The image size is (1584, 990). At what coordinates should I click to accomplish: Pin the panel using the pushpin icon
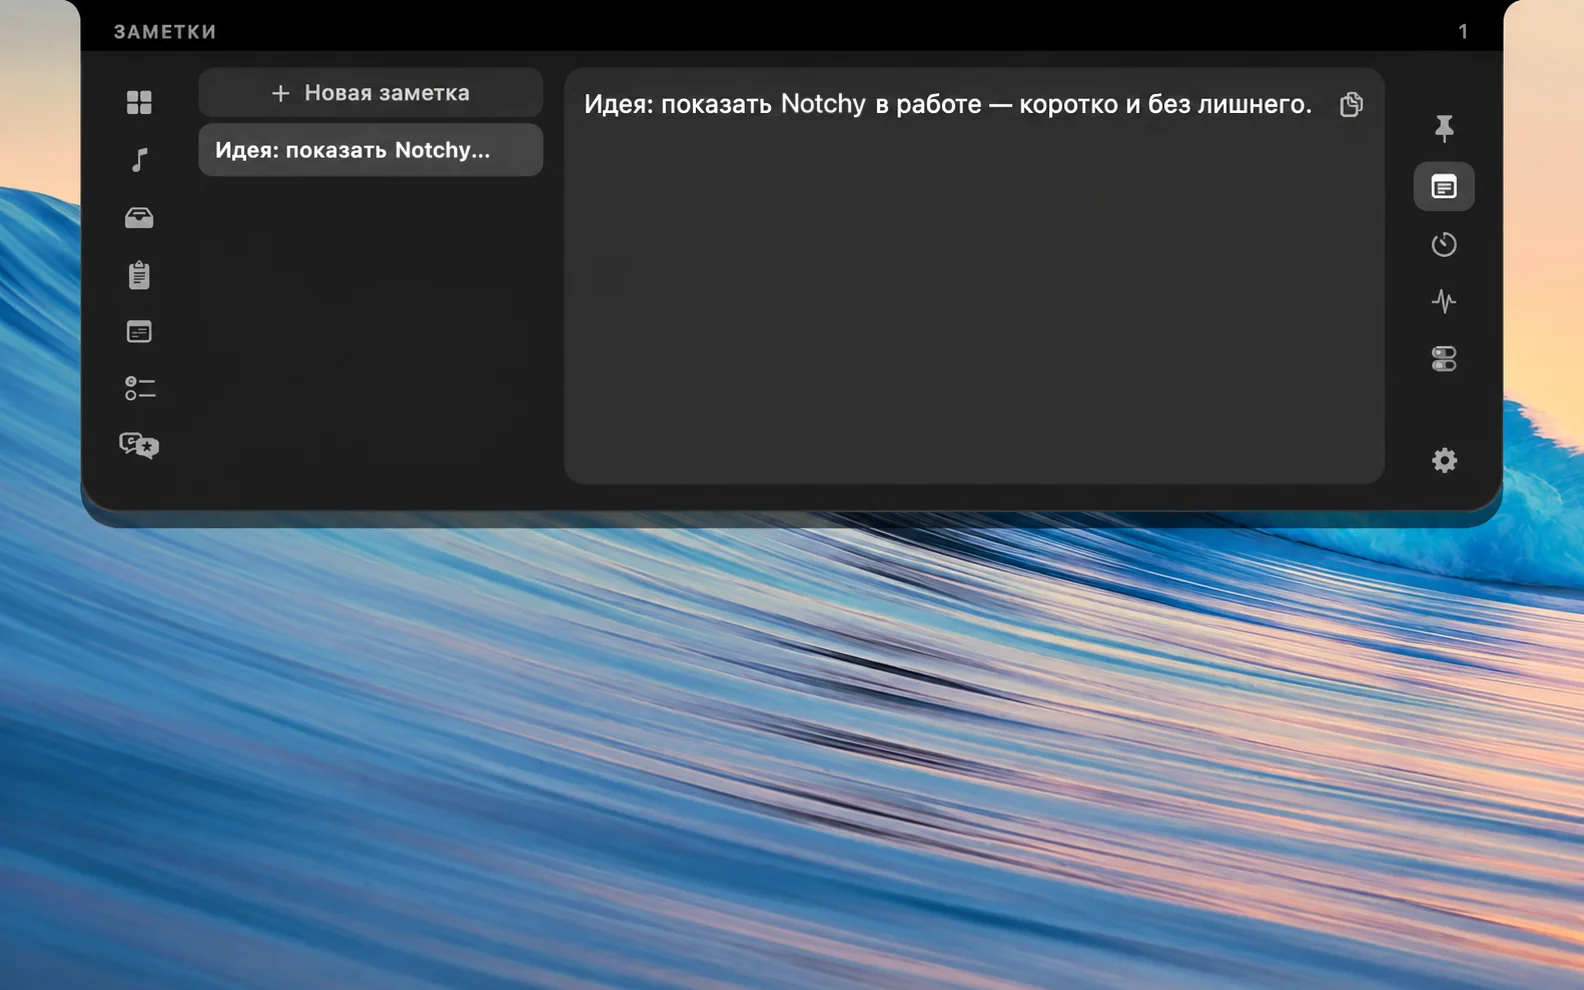coord(1444,128)
